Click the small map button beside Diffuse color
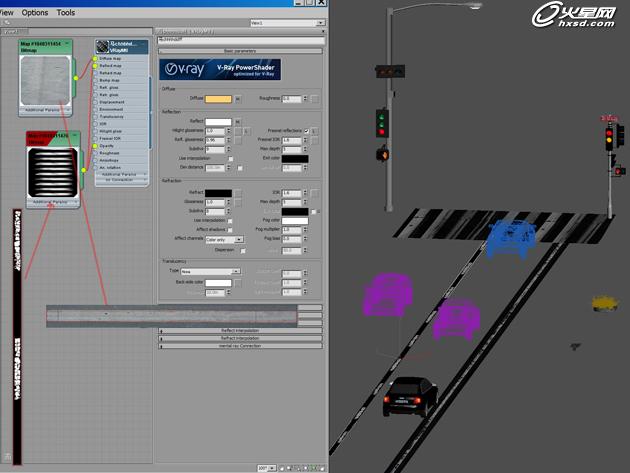The height and width of the screenshot is (473, 630). point(237,99)
